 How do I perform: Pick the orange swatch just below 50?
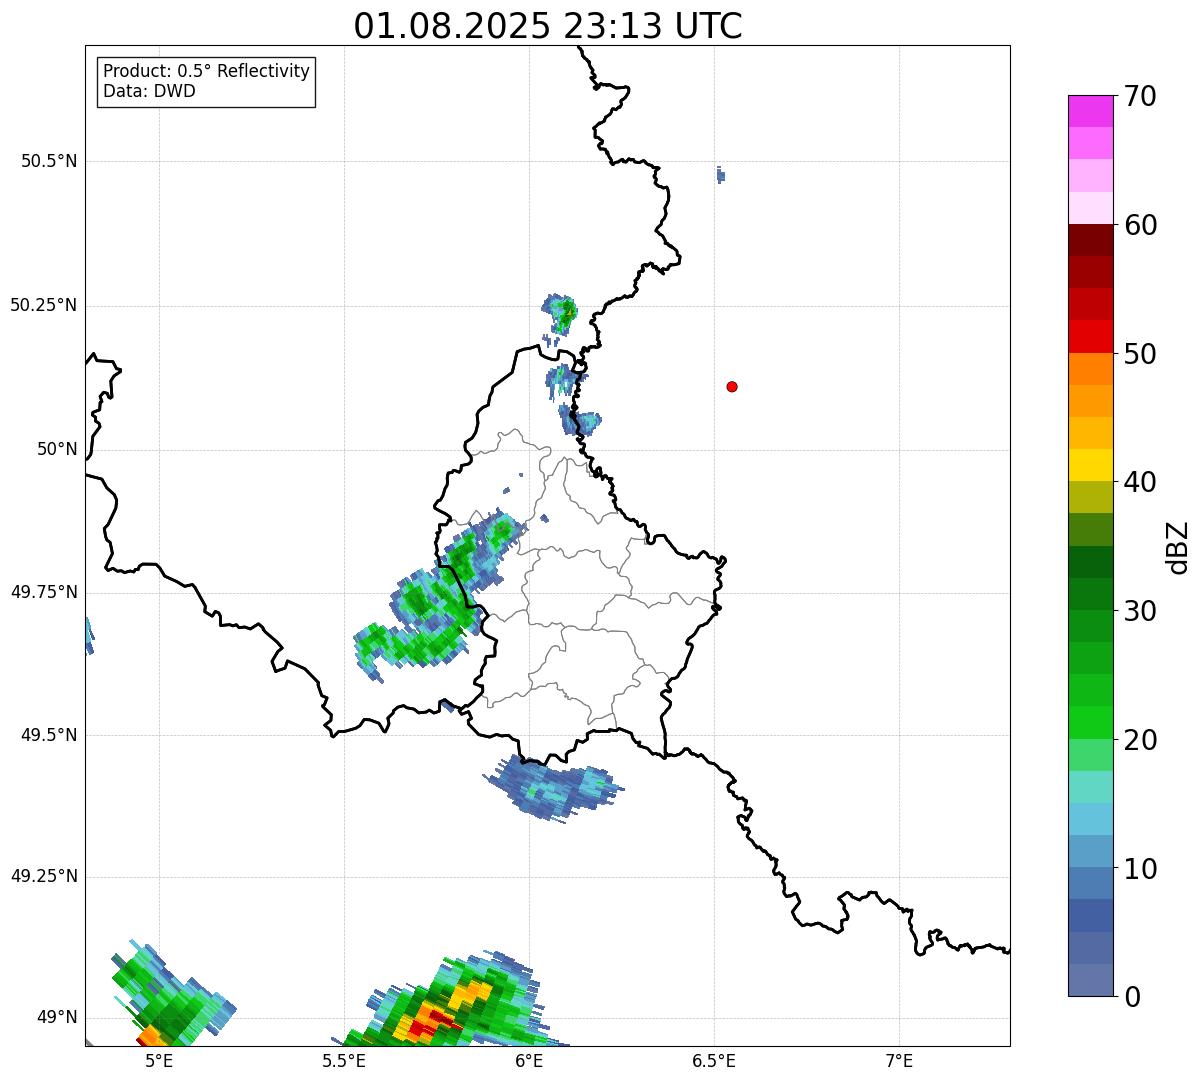tap(1090, 369)
